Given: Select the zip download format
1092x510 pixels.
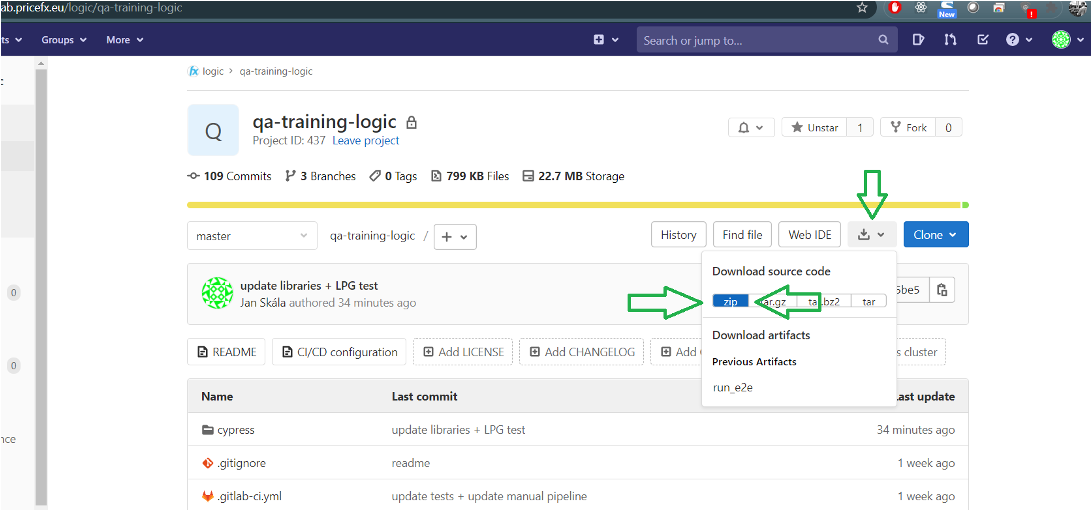Looking at the screenshot, I should [x=730, y=301].
